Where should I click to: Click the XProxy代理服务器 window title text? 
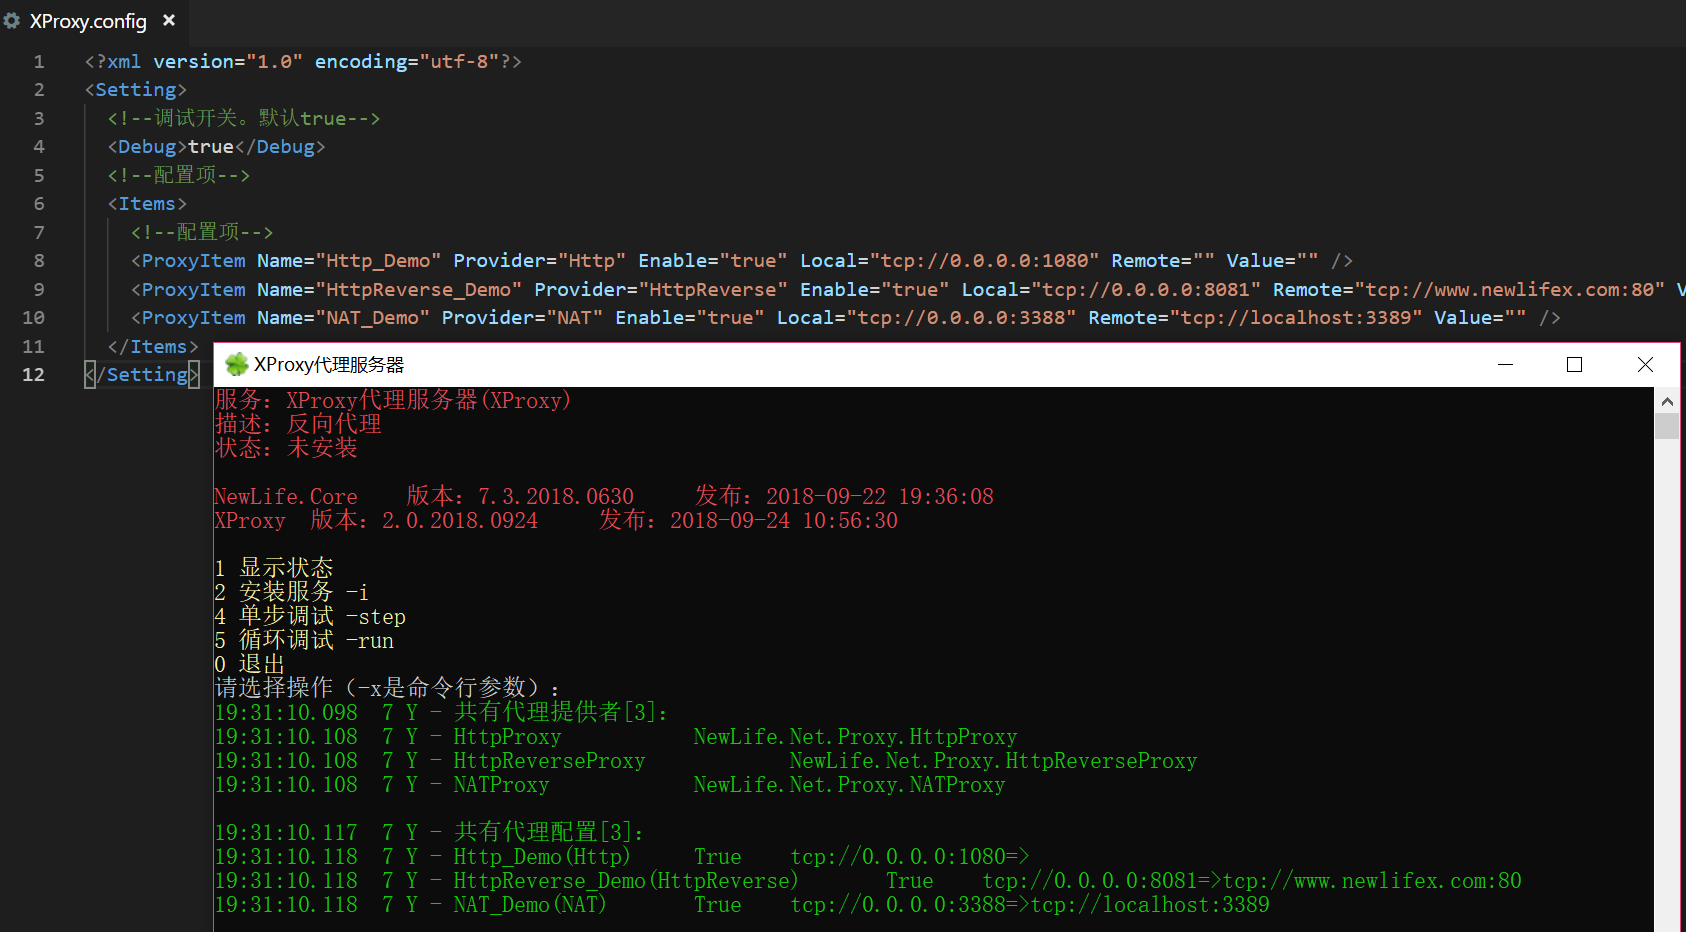click(x=329, y=365)
